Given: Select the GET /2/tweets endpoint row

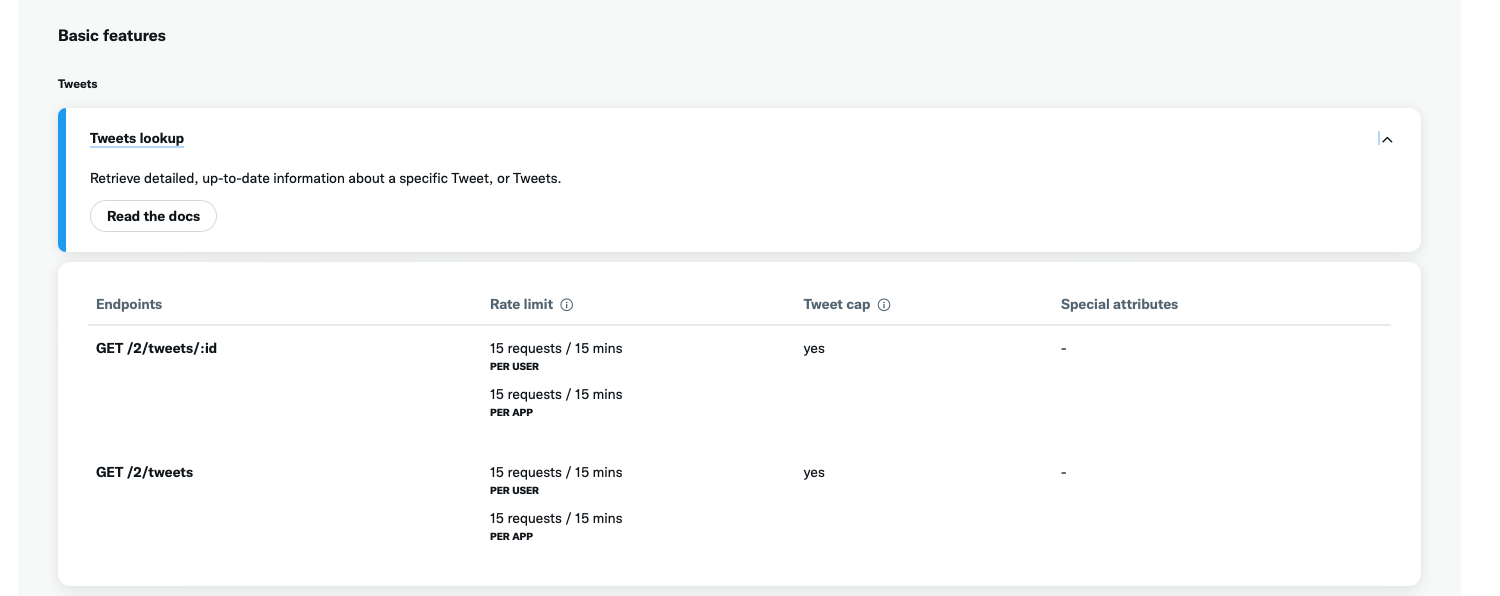Looking at the screenshot, I should point(144,472).
